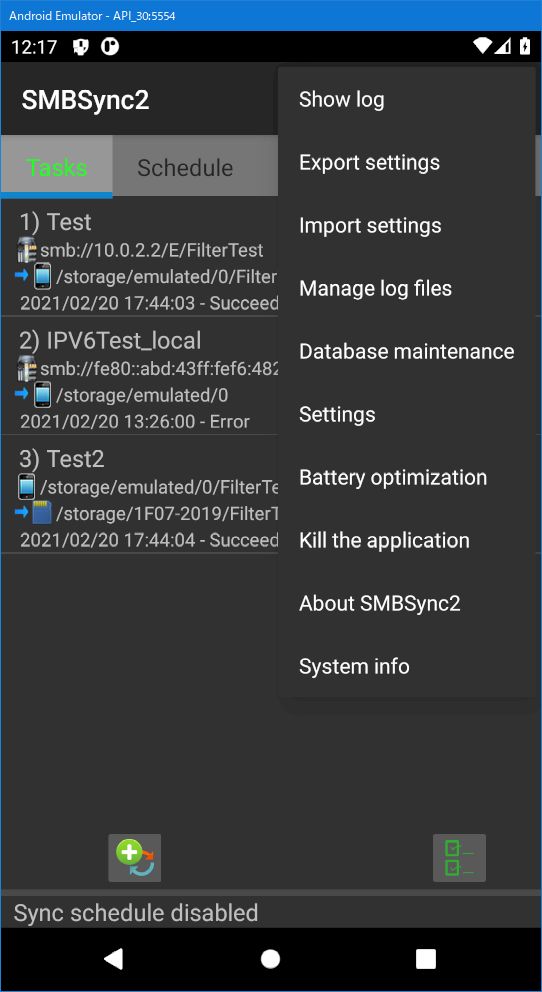
Task: Choose Export settings menu entry
Action: coord(407,163)
